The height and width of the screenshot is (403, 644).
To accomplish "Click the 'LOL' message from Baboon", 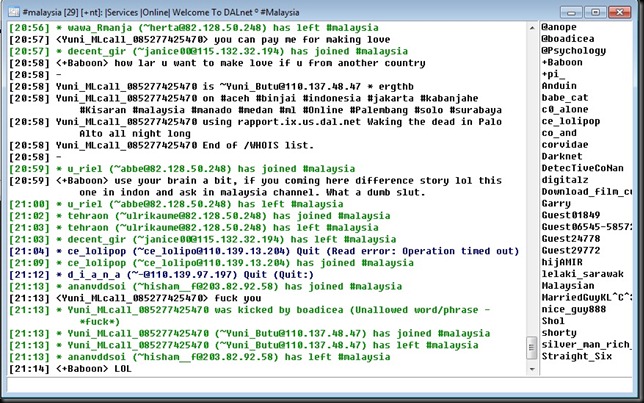I will [x=70, y=369].
